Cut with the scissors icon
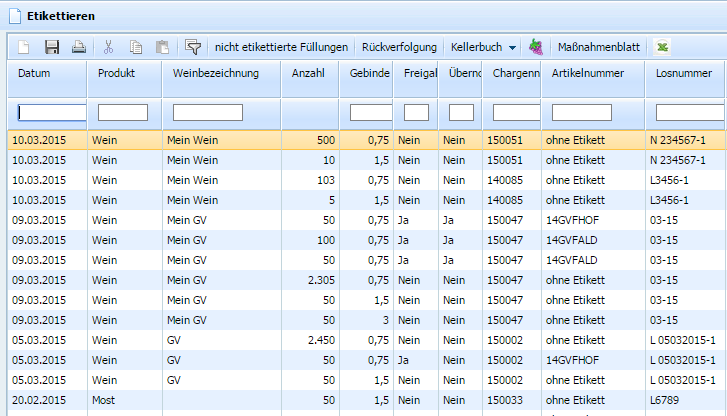Image resolution: width=727 pixels, height=416 pixels. coord(108,47)
